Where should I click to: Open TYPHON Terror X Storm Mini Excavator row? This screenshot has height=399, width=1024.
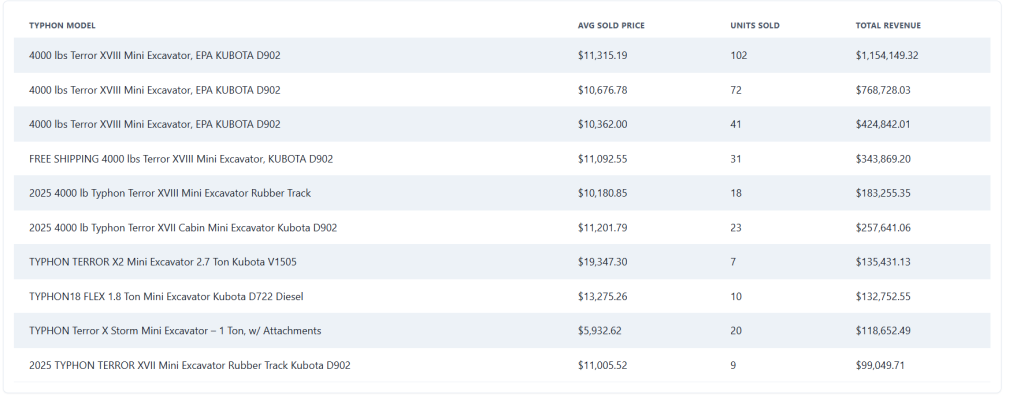click(502, 330)
